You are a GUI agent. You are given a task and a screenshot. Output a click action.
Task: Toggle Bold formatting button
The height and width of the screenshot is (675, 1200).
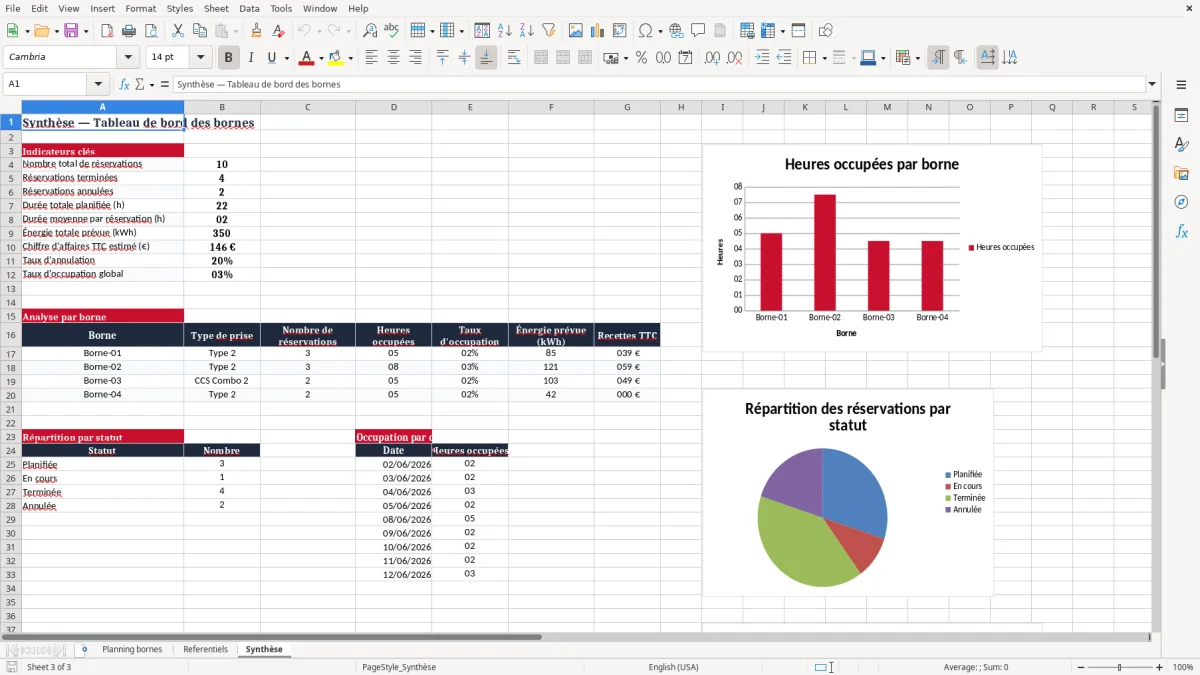click(228, 58)
